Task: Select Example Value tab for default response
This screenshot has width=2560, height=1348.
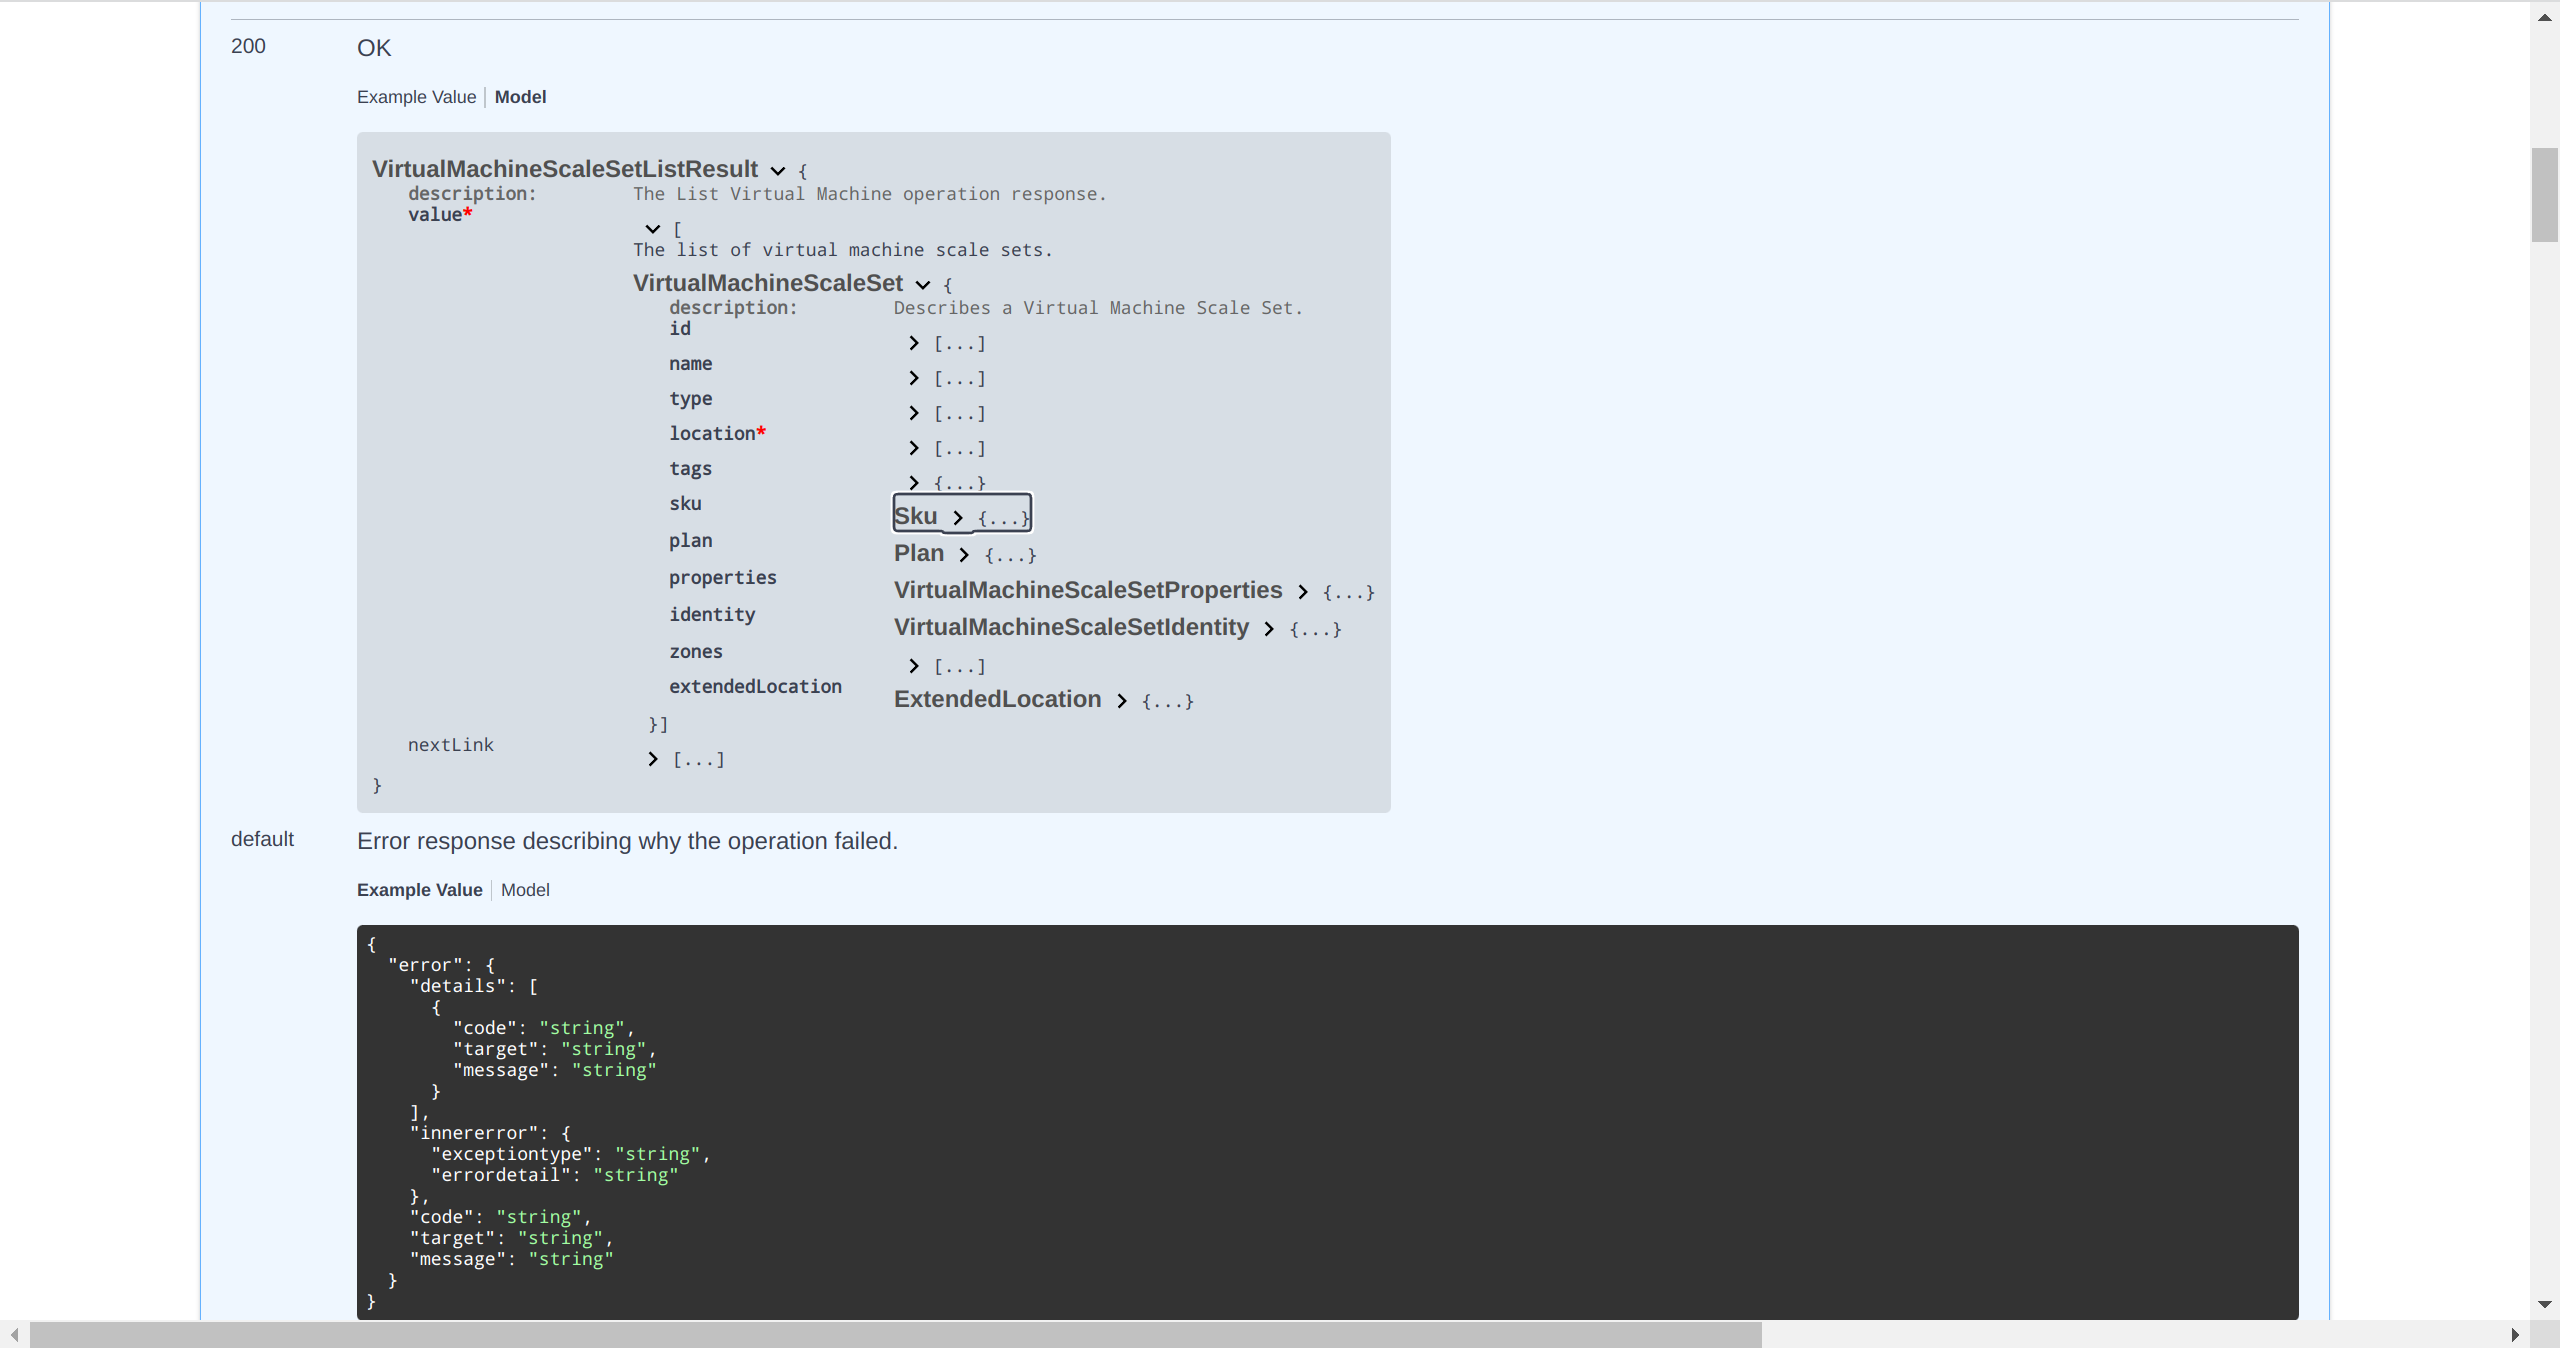Action: [419, 890]
